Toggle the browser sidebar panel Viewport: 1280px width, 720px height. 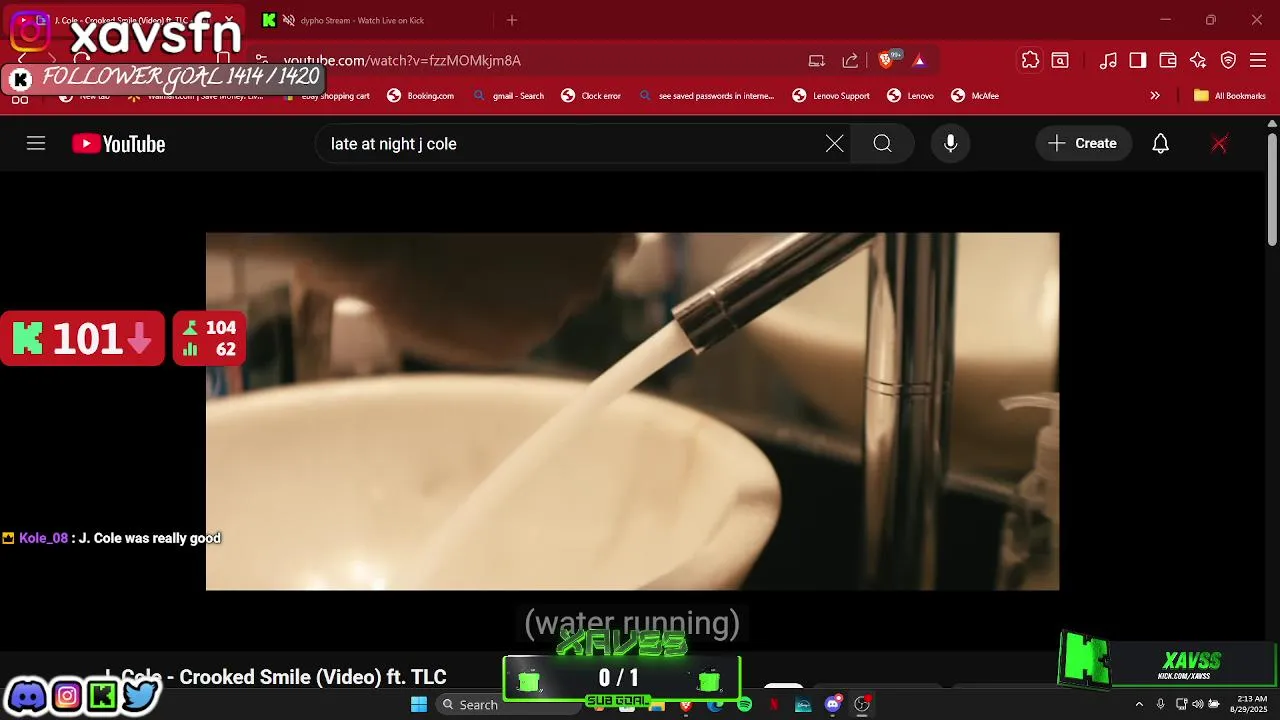pos(1138,61)
